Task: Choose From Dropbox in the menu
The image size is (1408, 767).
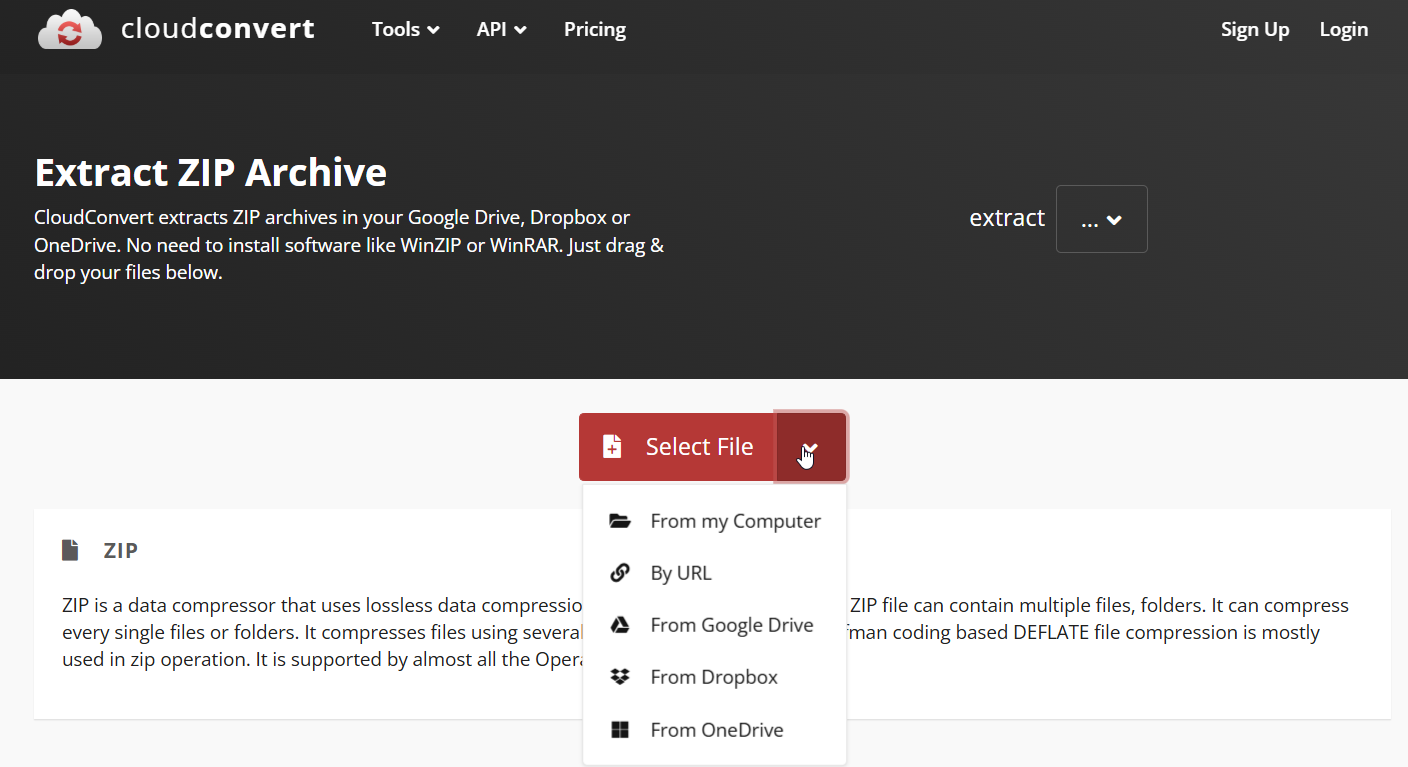Action: point(714,676)
